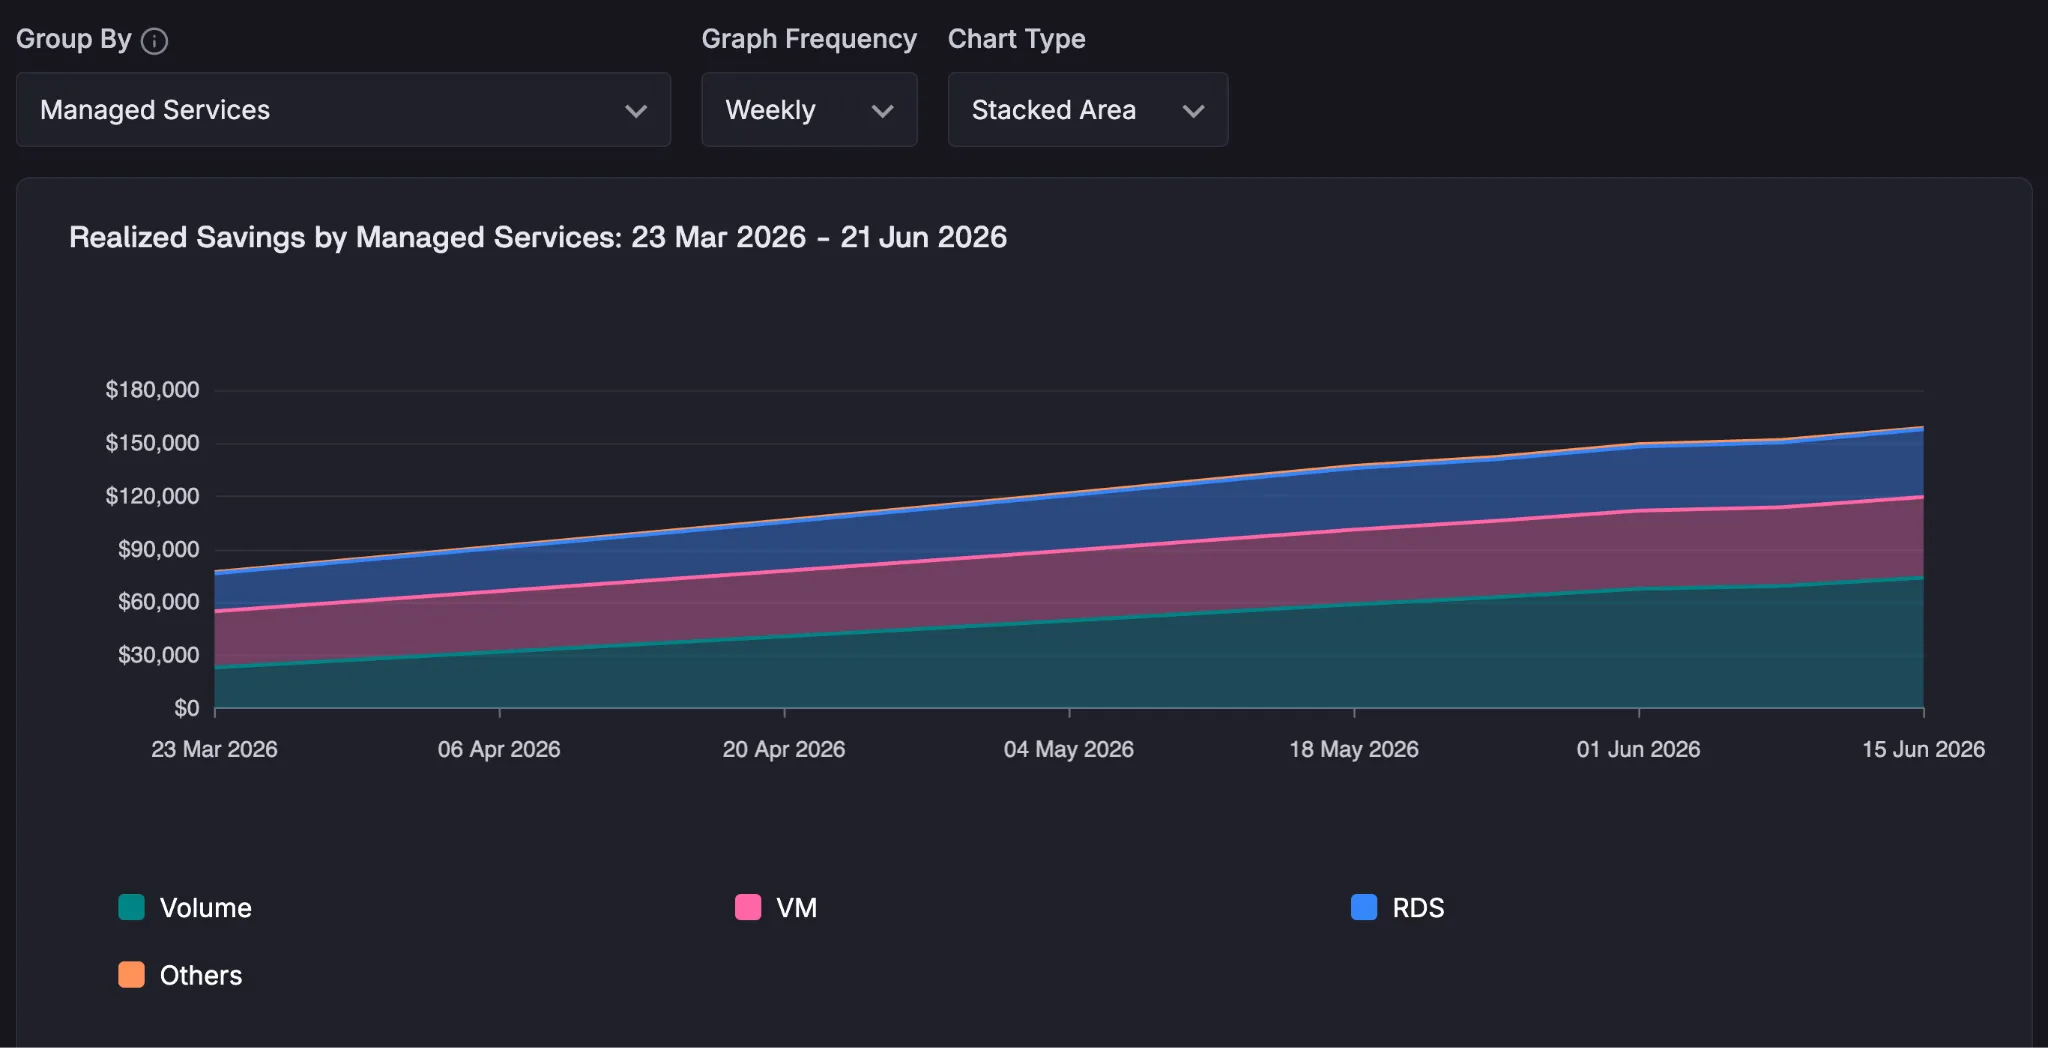Click the 18 May 2026 axis label
Image resolution: width=2048 pixels, height=1048 pixels.
(1354, 749)
